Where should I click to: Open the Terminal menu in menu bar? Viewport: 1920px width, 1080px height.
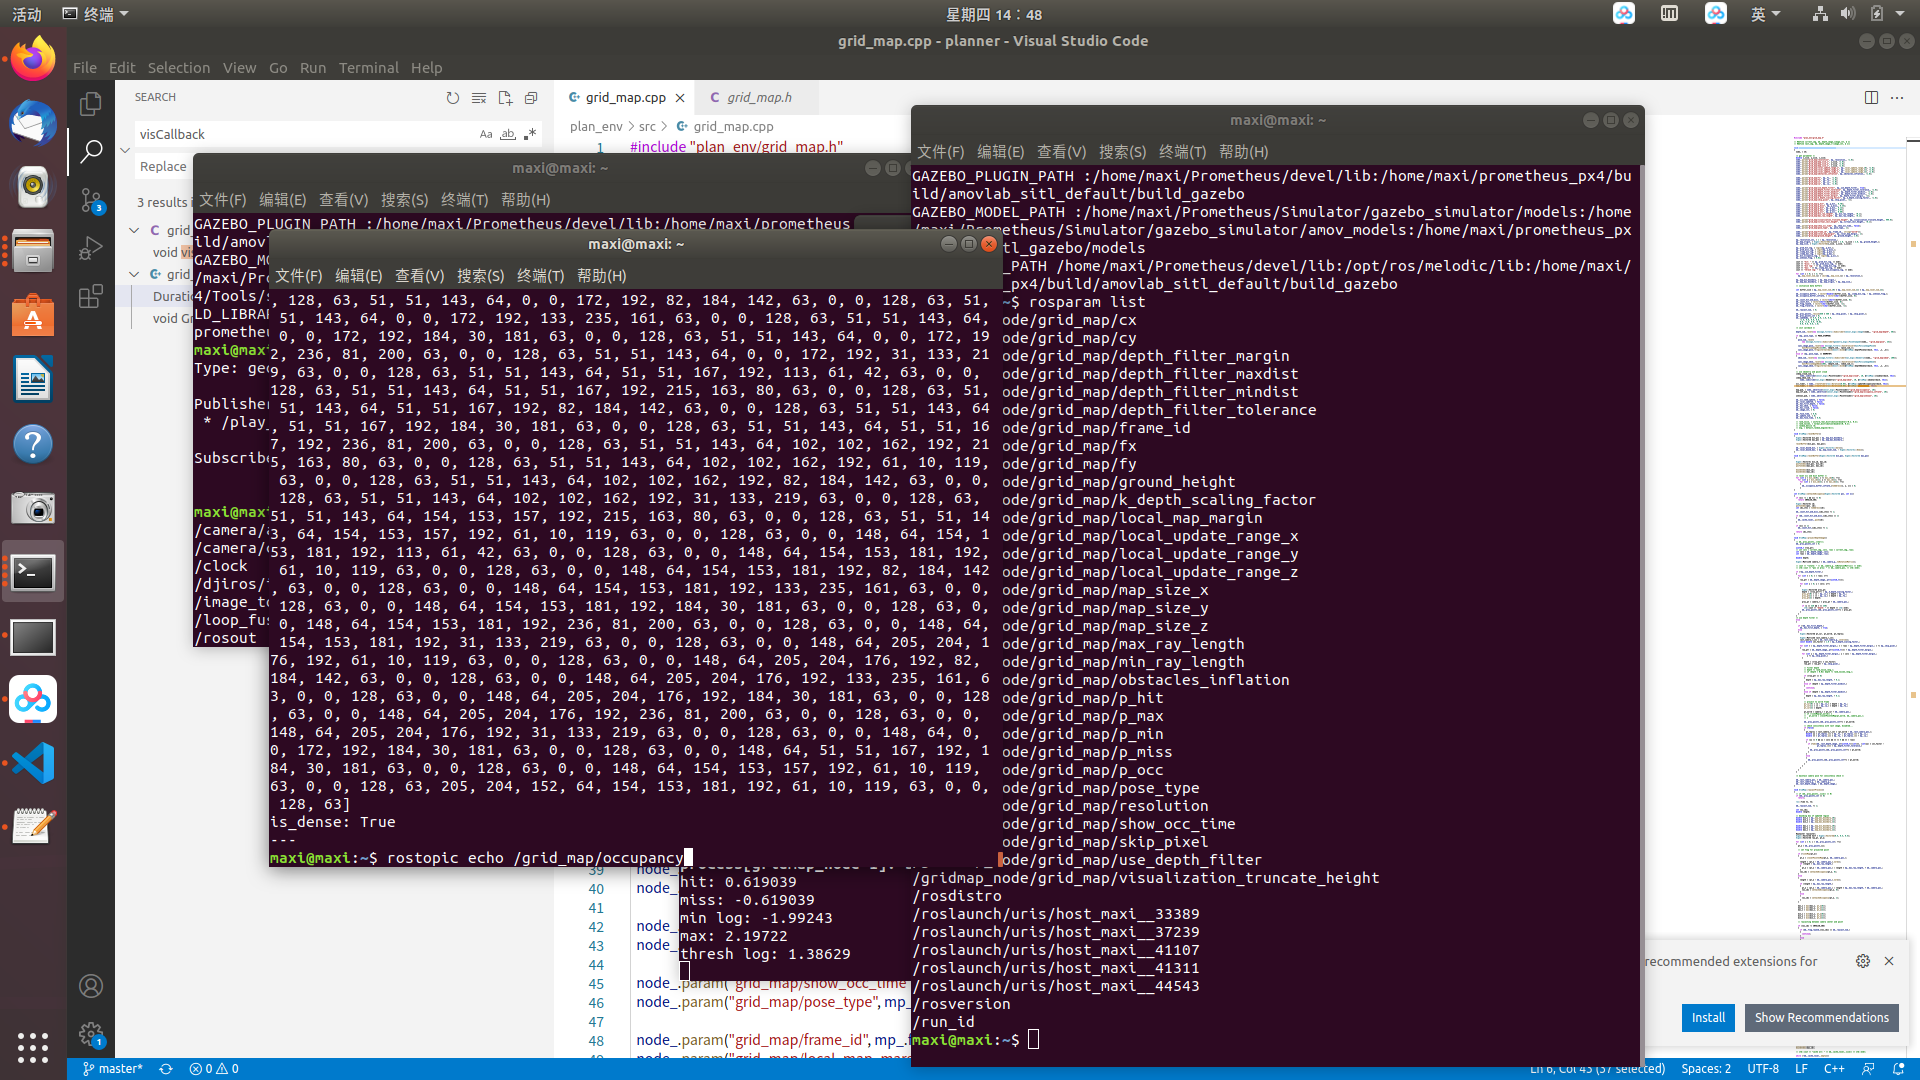coord(369,67)
